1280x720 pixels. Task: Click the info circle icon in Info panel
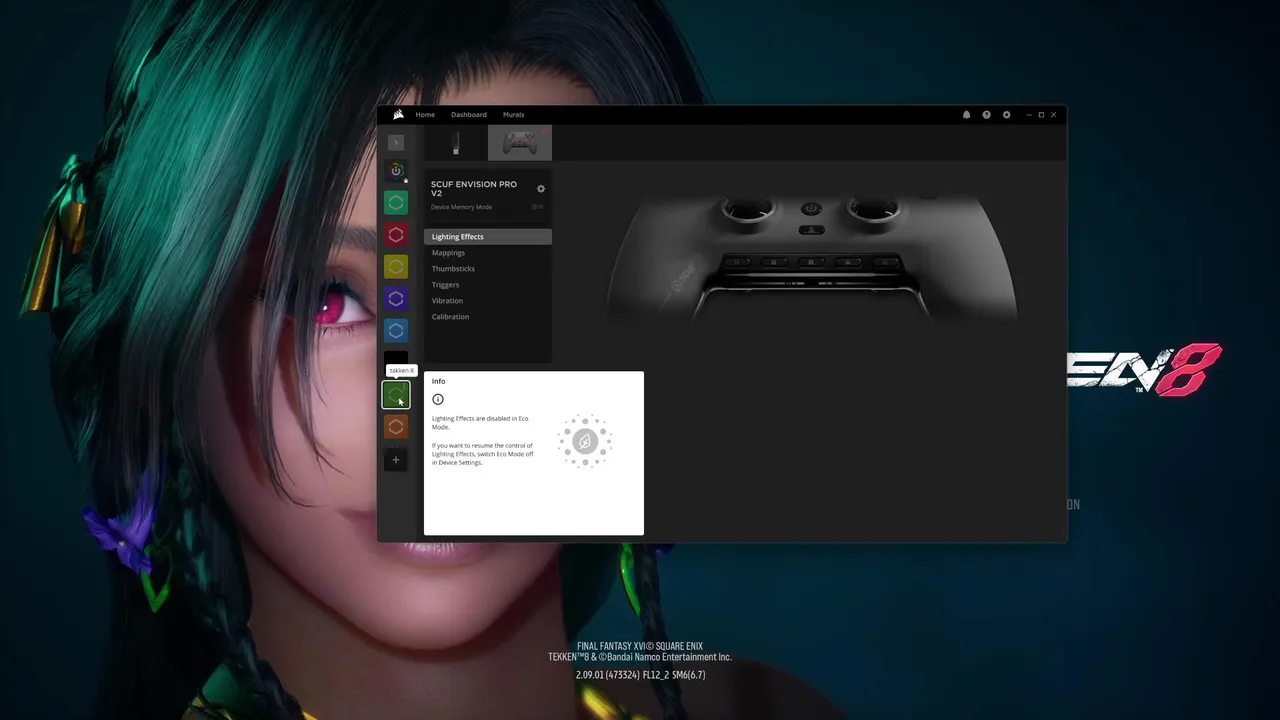click(x=437, y=399)
